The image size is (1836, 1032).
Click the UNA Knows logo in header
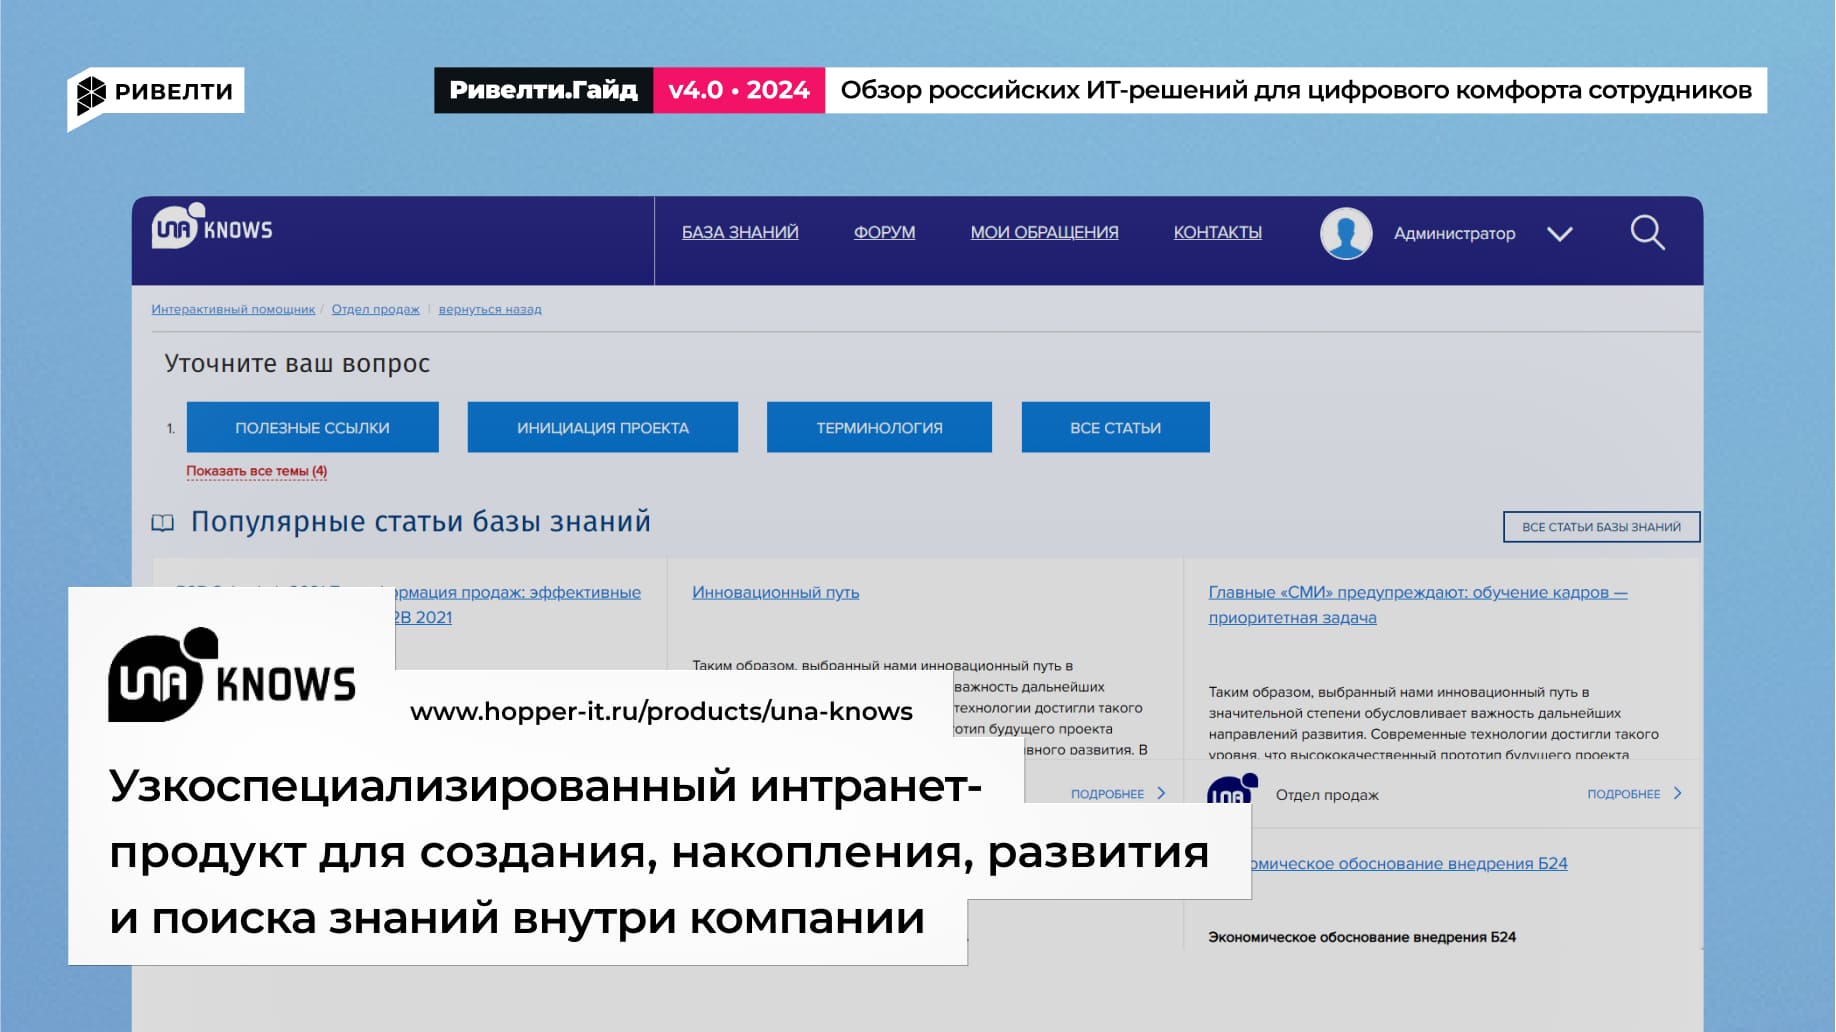click(x=212, y=228)
